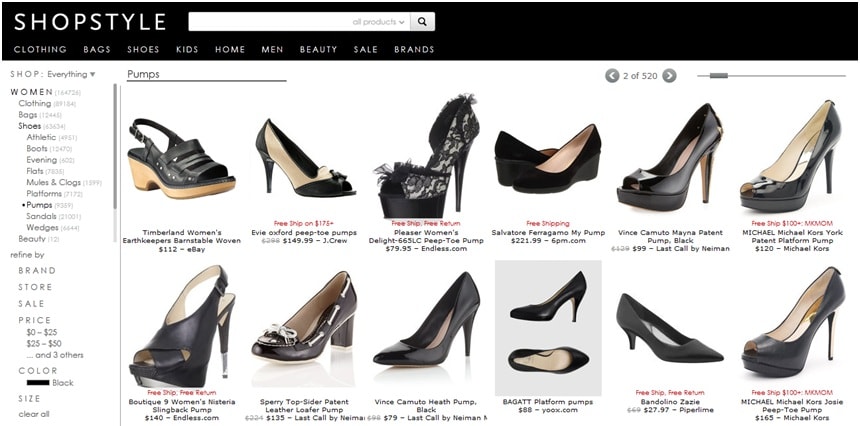The image size is (860, 426).
Task: Open the KIDS menu
Action: 187,49
